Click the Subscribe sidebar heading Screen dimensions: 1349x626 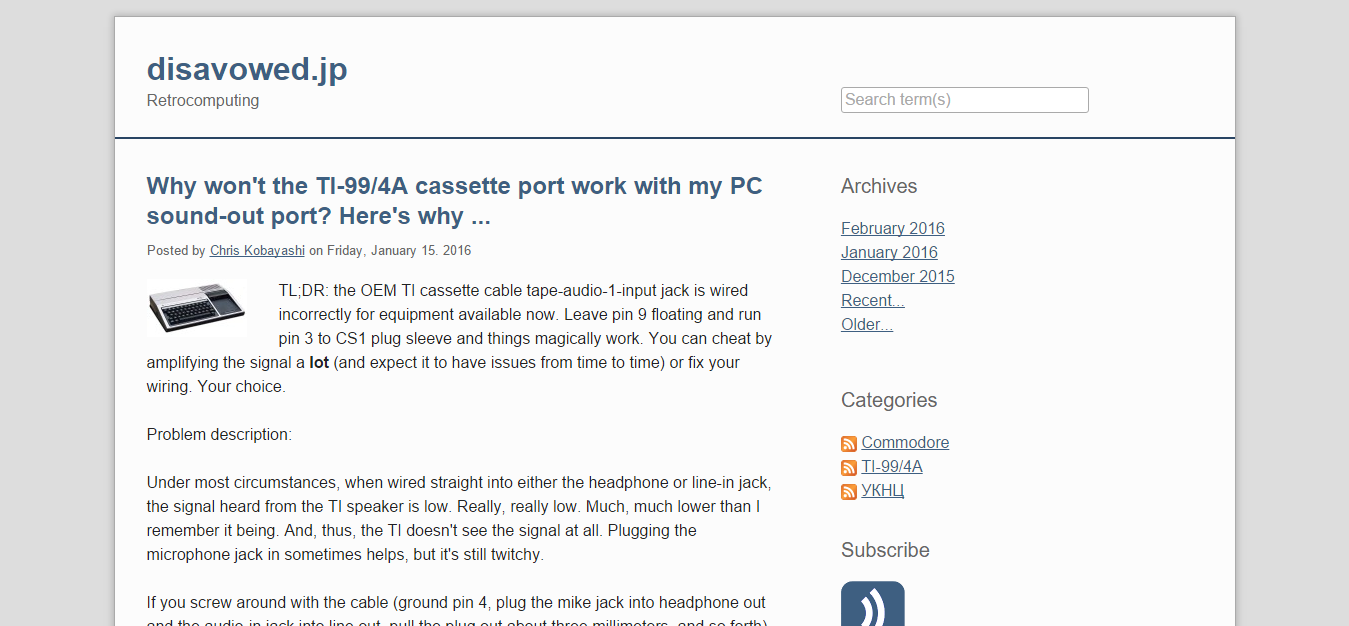pos(885,550)
